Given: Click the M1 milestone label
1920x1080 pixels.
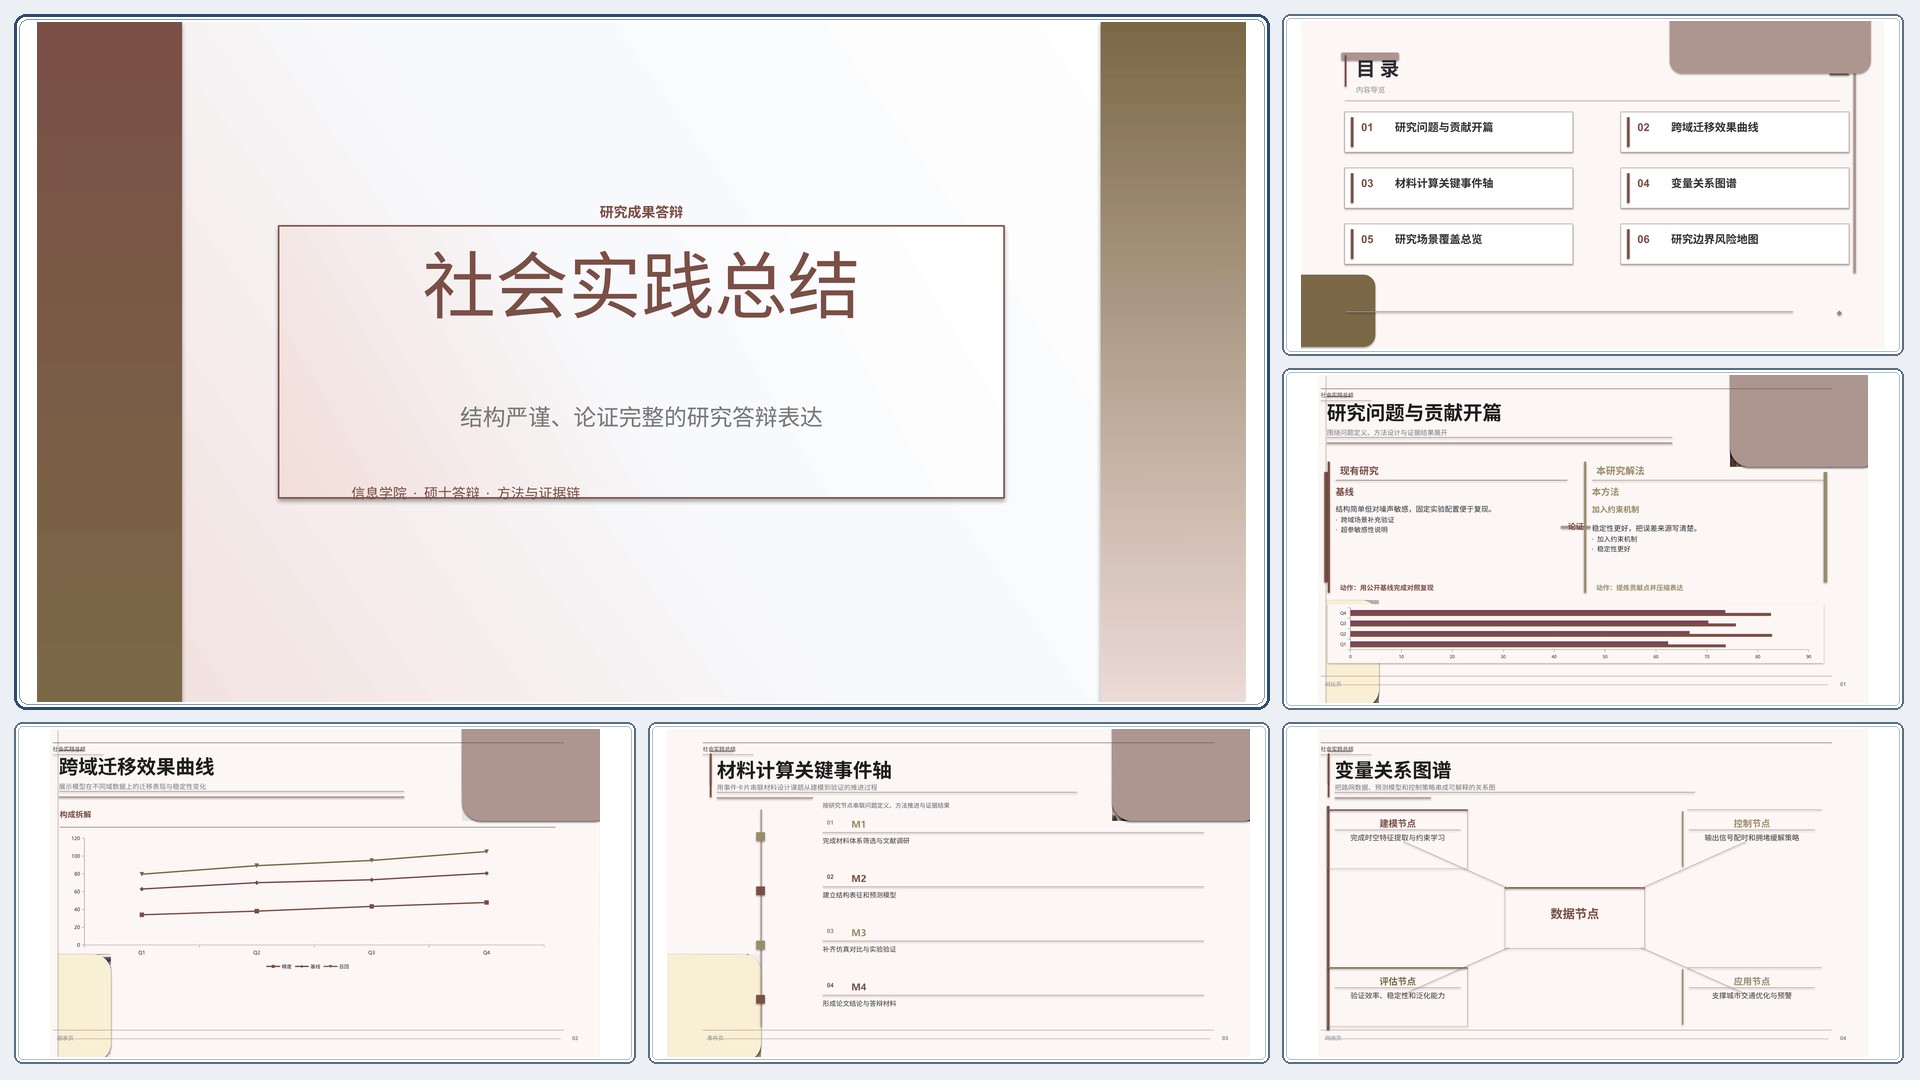Looking at the screenshot, I should click(858, 825).
